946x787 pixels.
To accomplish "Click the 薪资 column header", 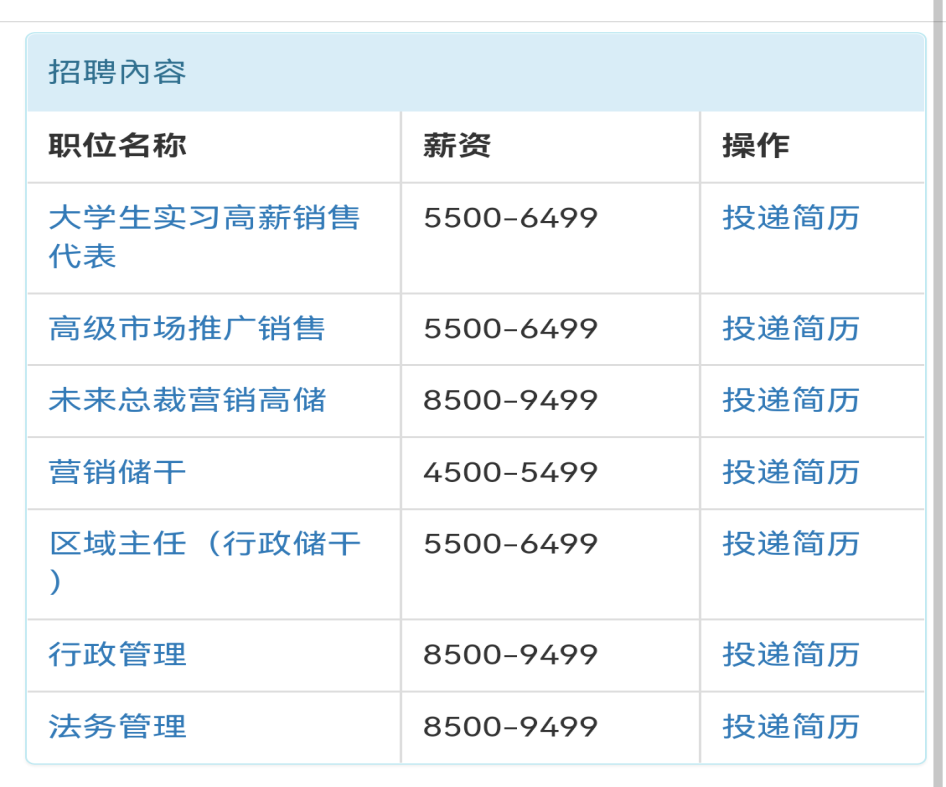I will 457,146.
